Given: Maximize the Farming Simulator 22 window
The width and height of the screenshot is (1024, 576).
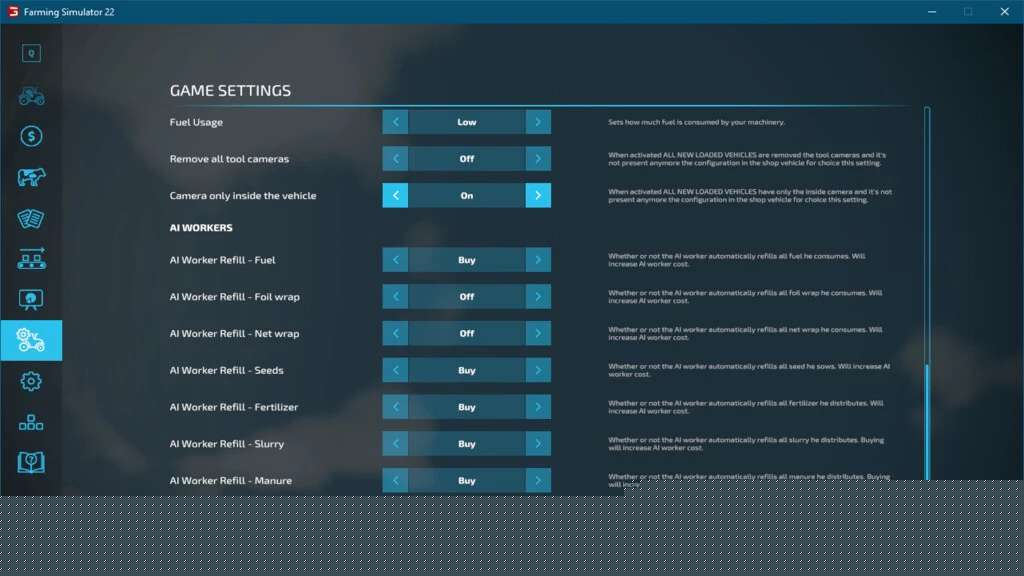Looking at the screenshot, I should 968,12.
